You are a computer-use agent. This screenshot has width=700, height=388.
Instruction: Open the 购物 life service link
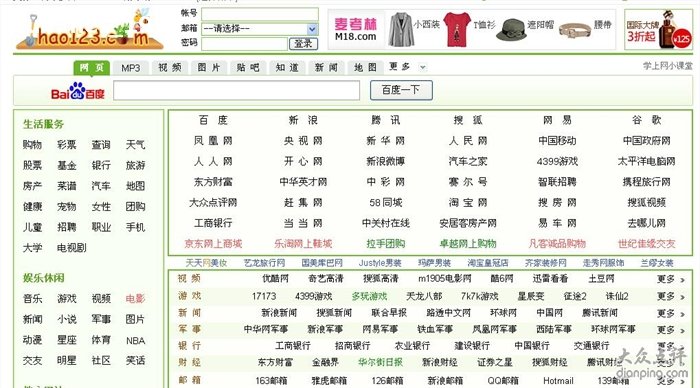(32, 145)
